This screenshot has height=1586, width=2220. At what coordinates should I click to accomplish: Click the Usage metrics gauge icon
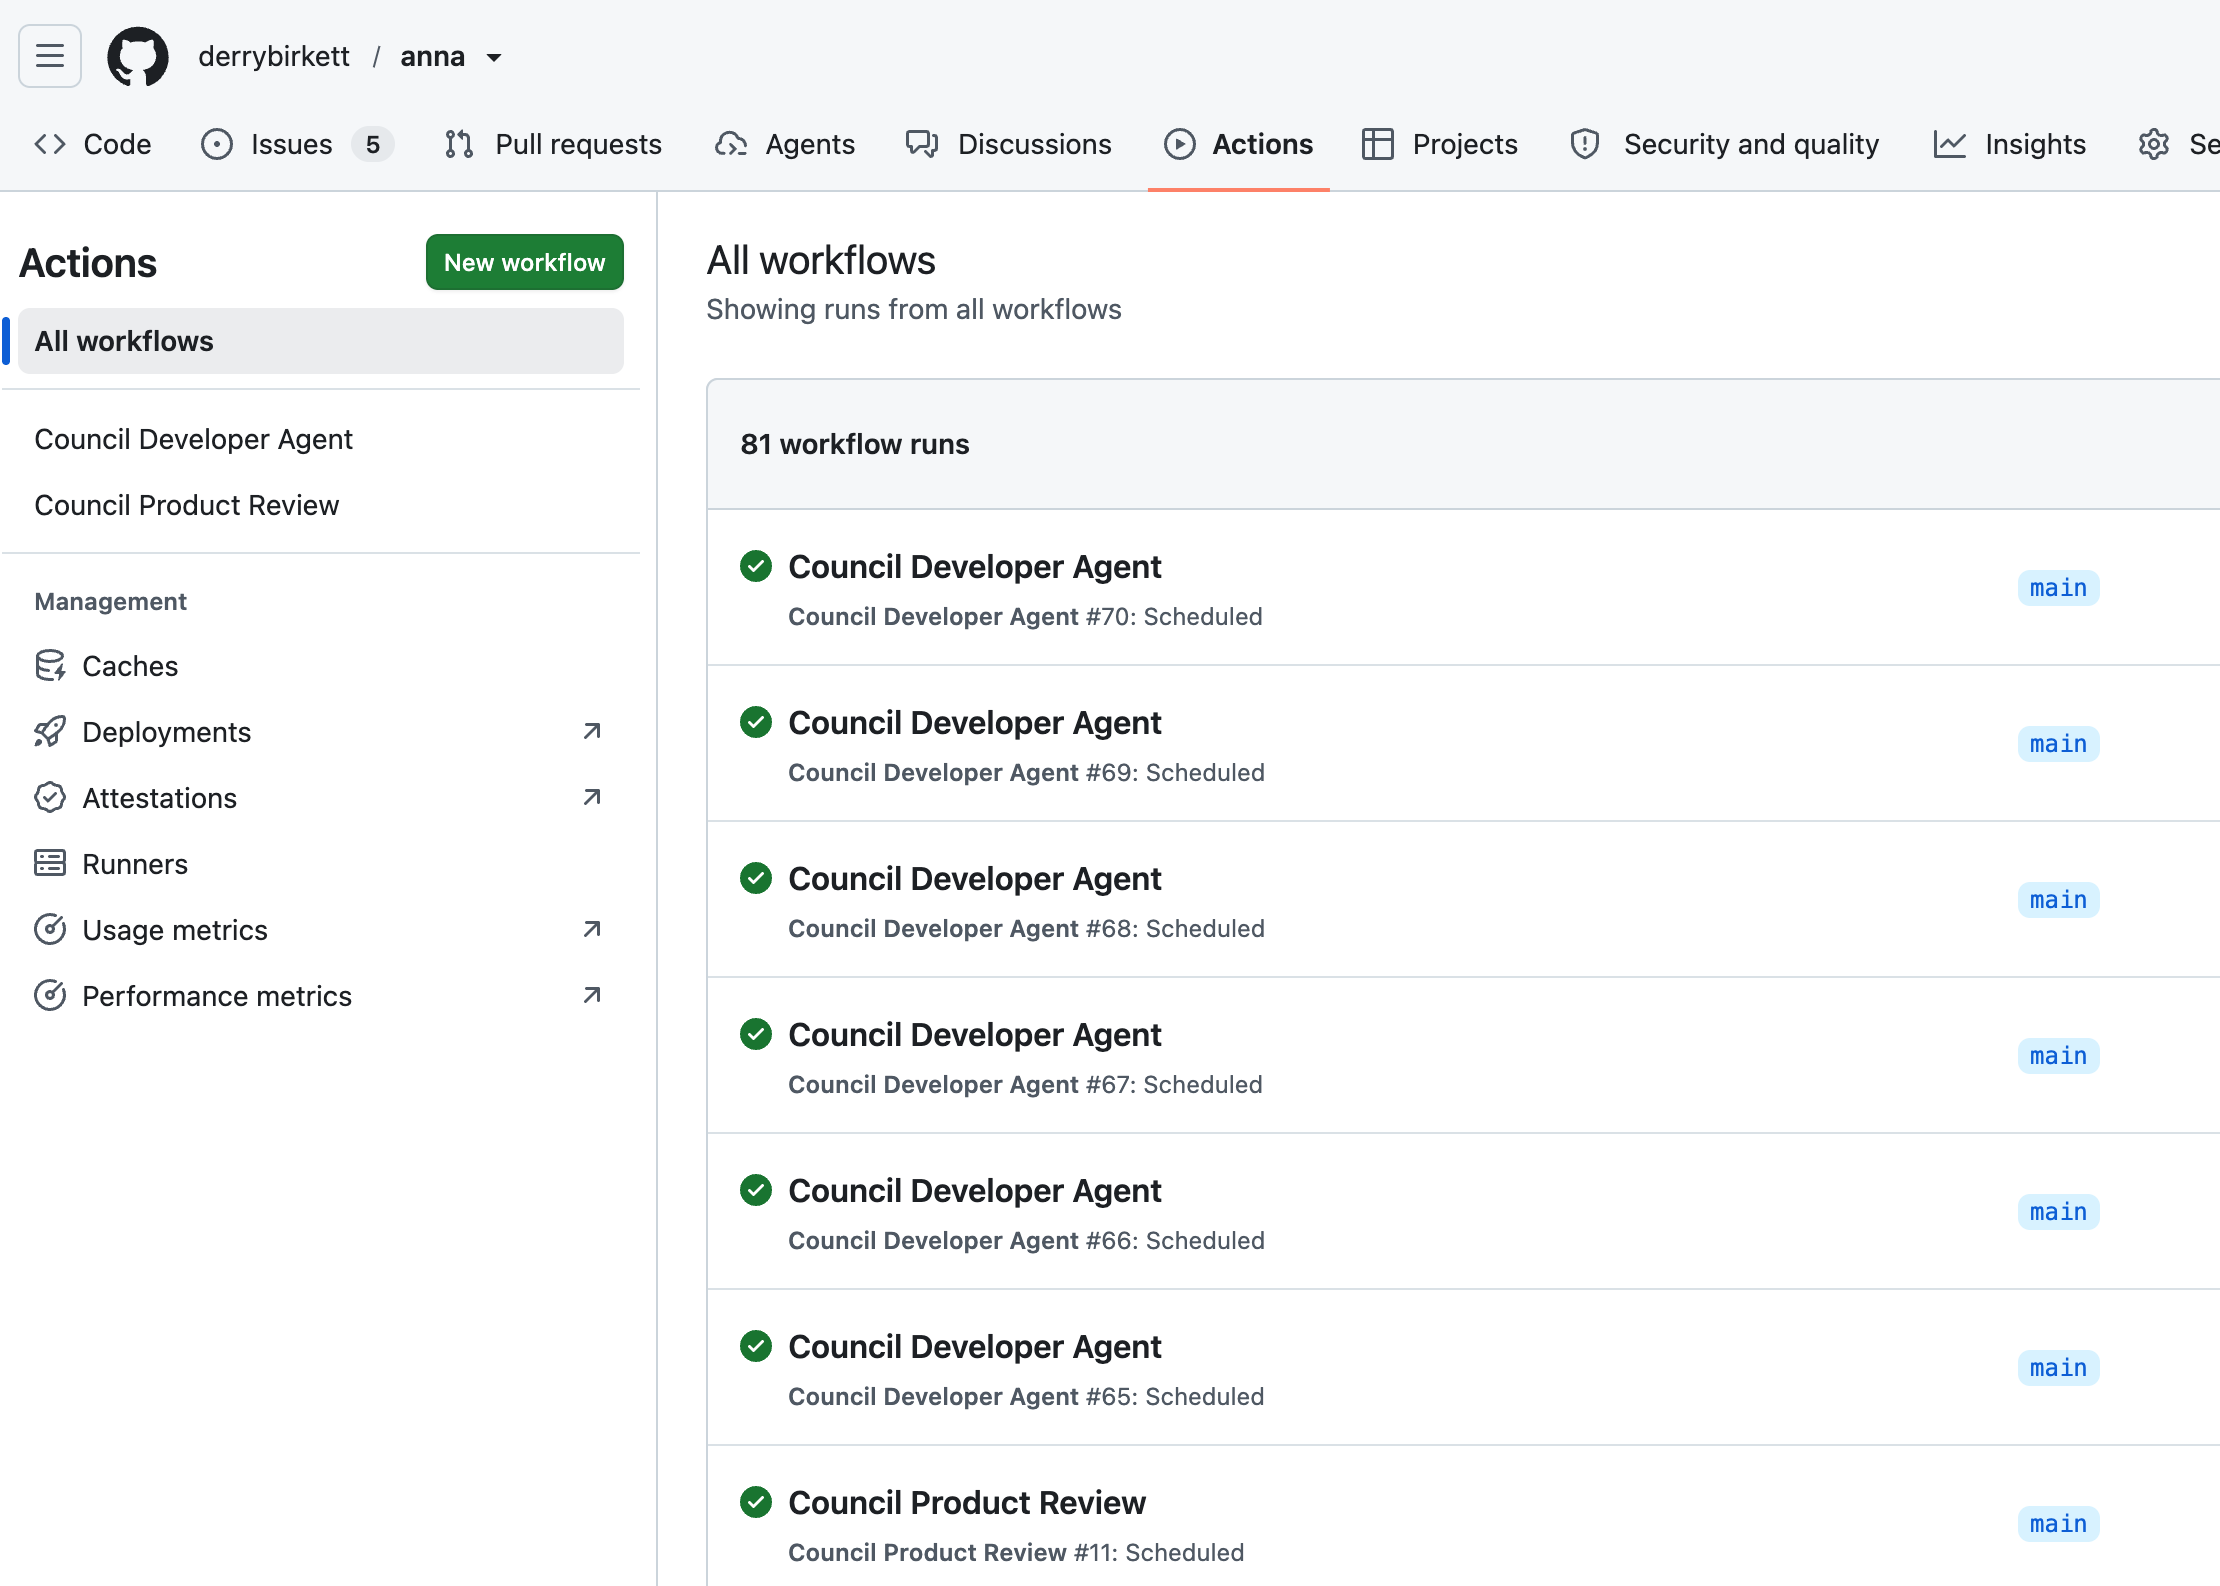(50, 929)
